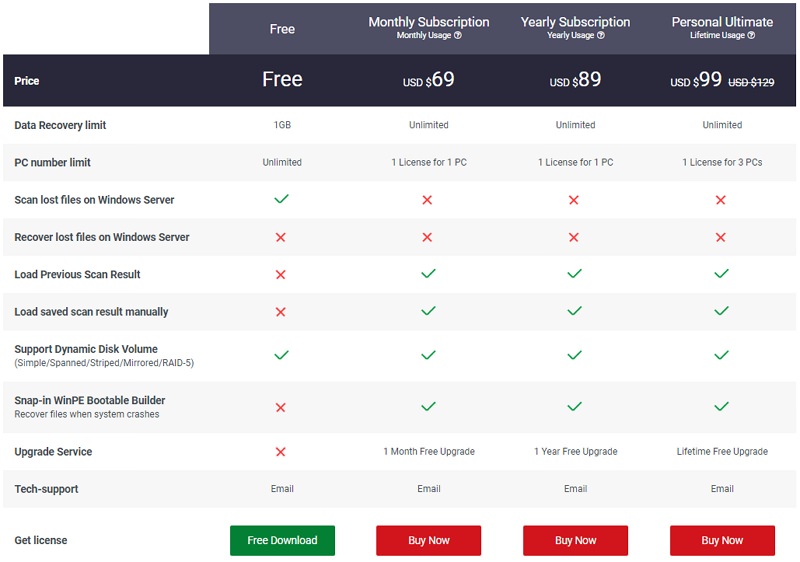Click the Ultimate checkmark for Load Previous Scan Result
The height and width of the screenshot is (562, 800).
721,273
